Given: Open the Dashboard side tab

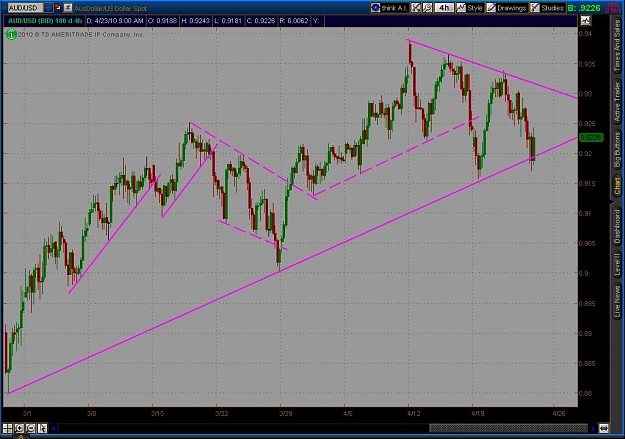Looking at the screenshot, I should click(617, 226).
